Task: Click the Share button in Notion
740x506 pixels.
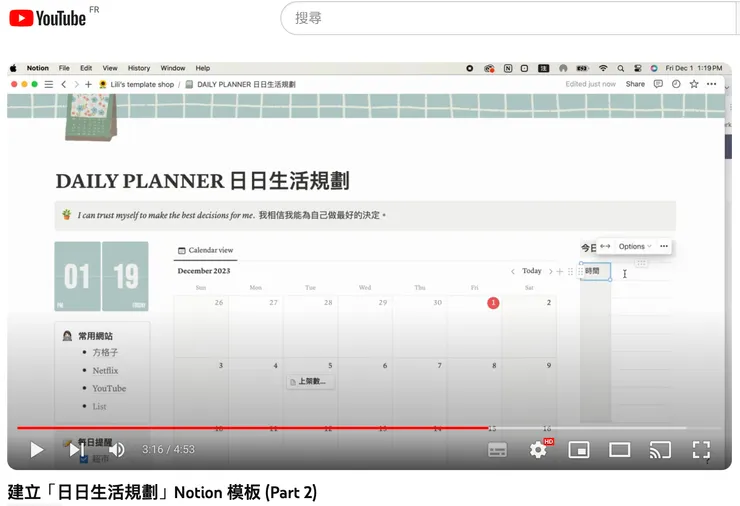Action: (x=635, y=84)
